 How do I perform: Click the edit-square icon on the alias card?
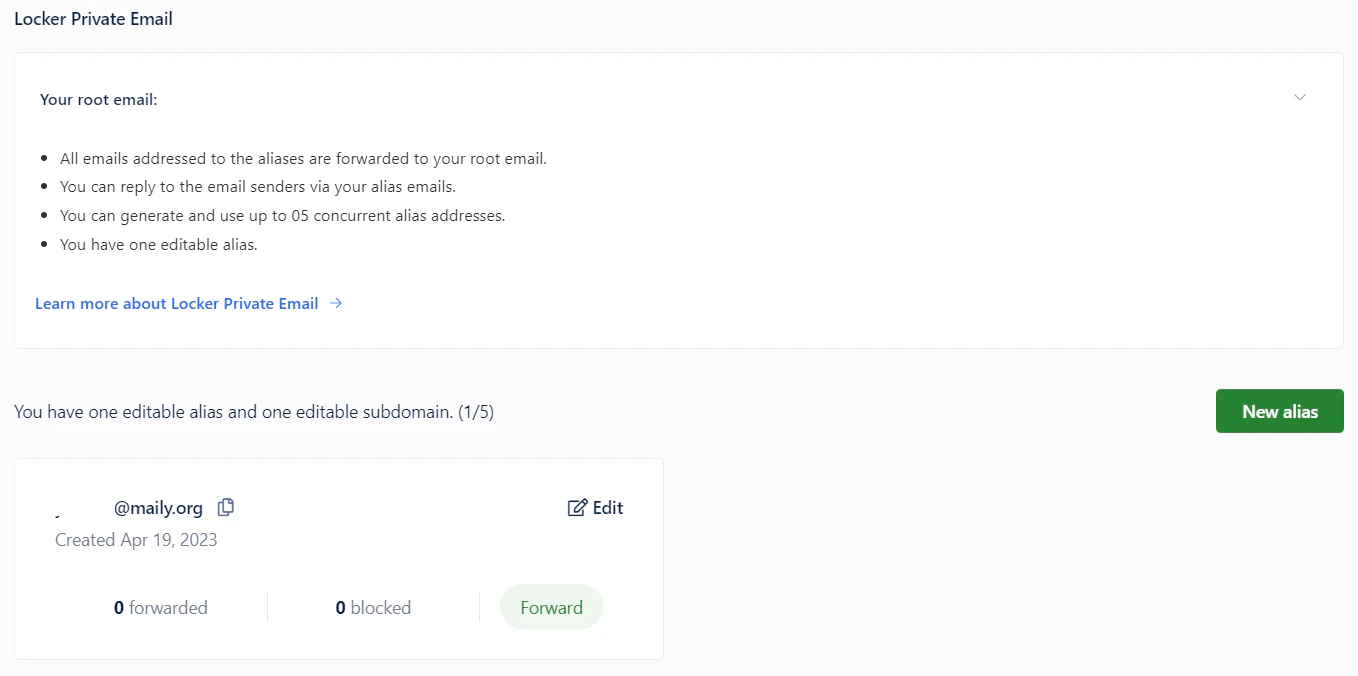point(577,507)
